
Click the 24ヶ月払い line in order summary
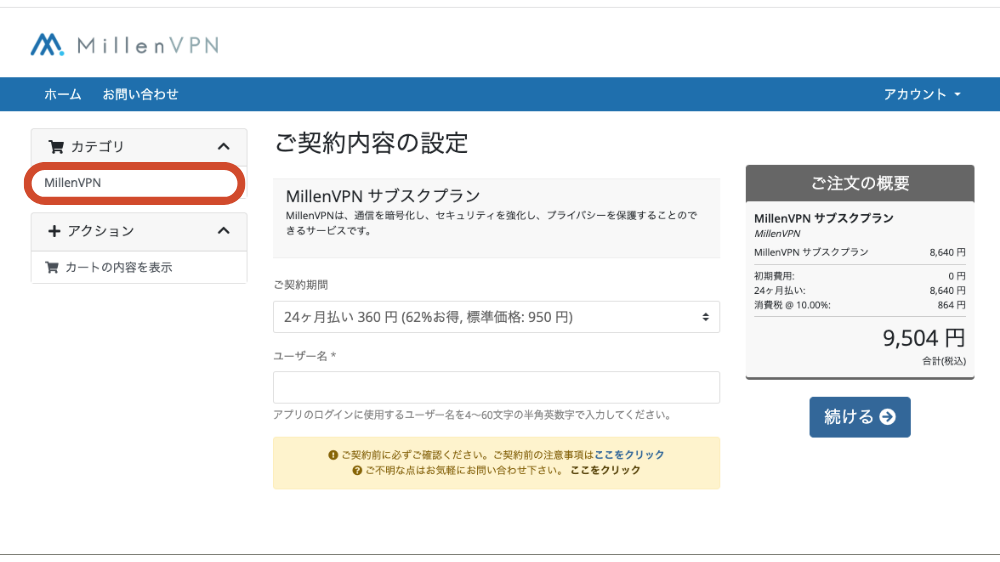(860, 290)
